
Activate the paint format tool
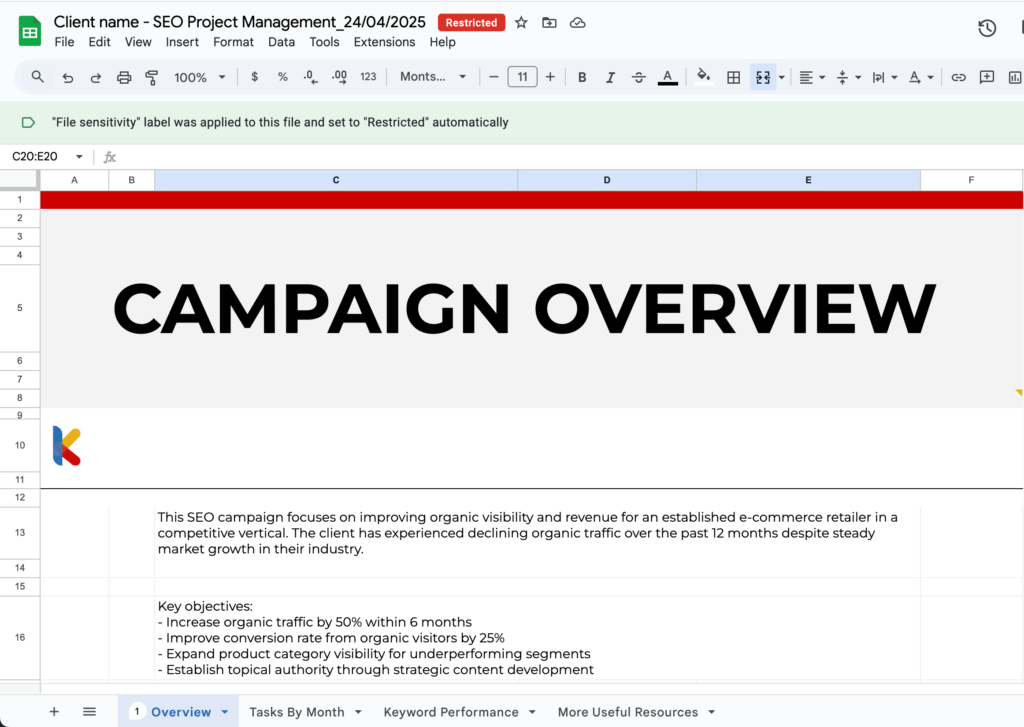(x=152, y=77)
